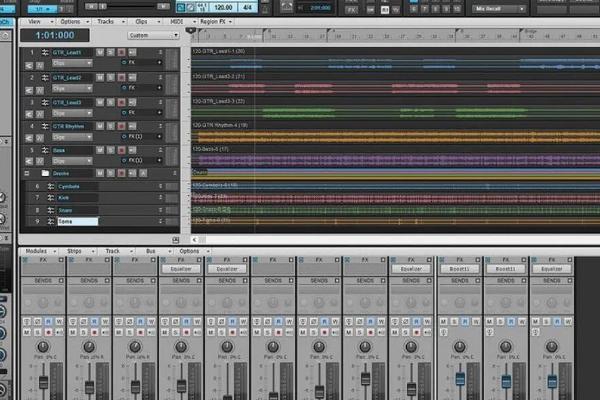This screenshot has height=400, width=600.
Task: Expand FX section on first console strip
Action: click(x=61, y=260)
